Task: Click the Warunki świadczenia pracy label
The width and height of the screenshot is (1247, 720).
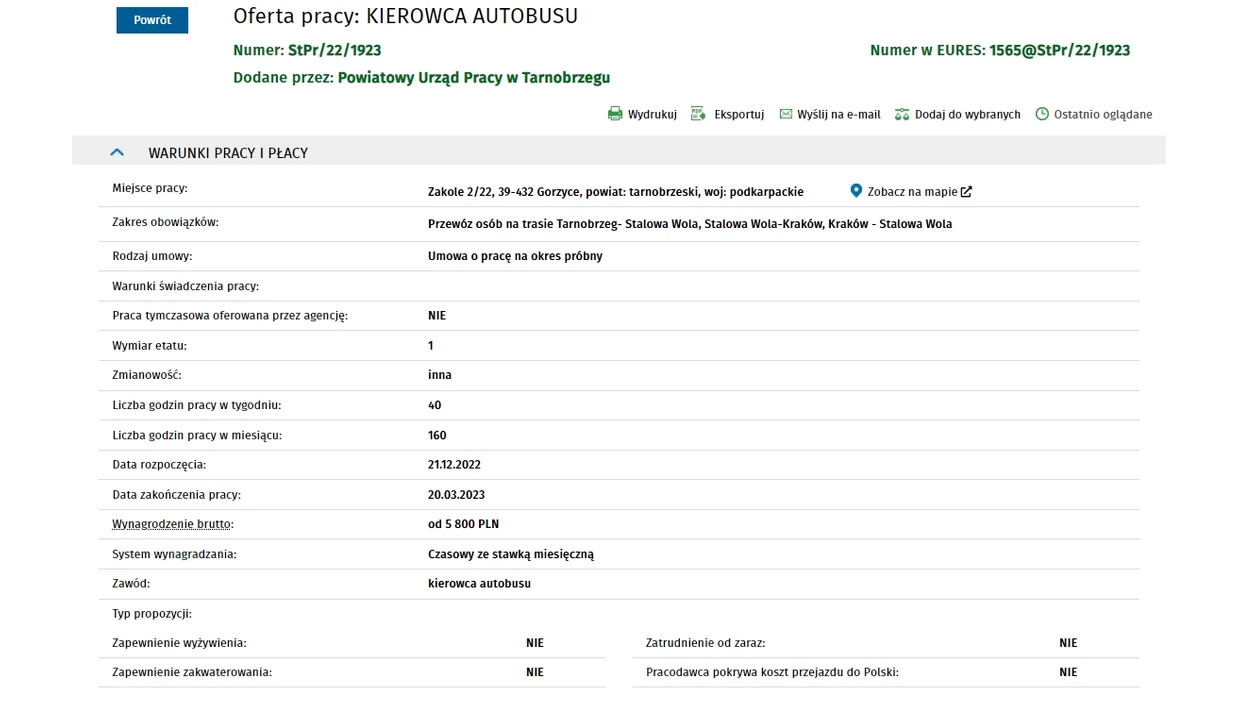Action: pyautogui.click(x=186, y=286)
